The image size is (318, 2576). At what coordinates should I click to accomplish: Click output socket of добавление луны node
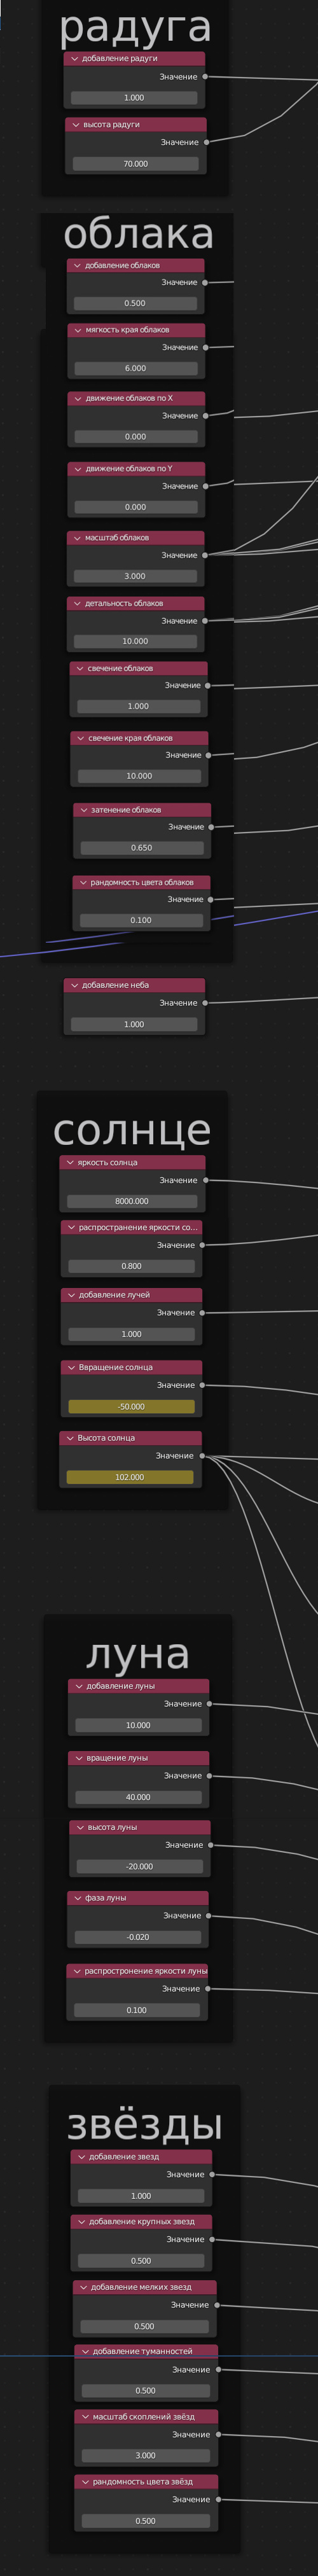coord(209,1704)
